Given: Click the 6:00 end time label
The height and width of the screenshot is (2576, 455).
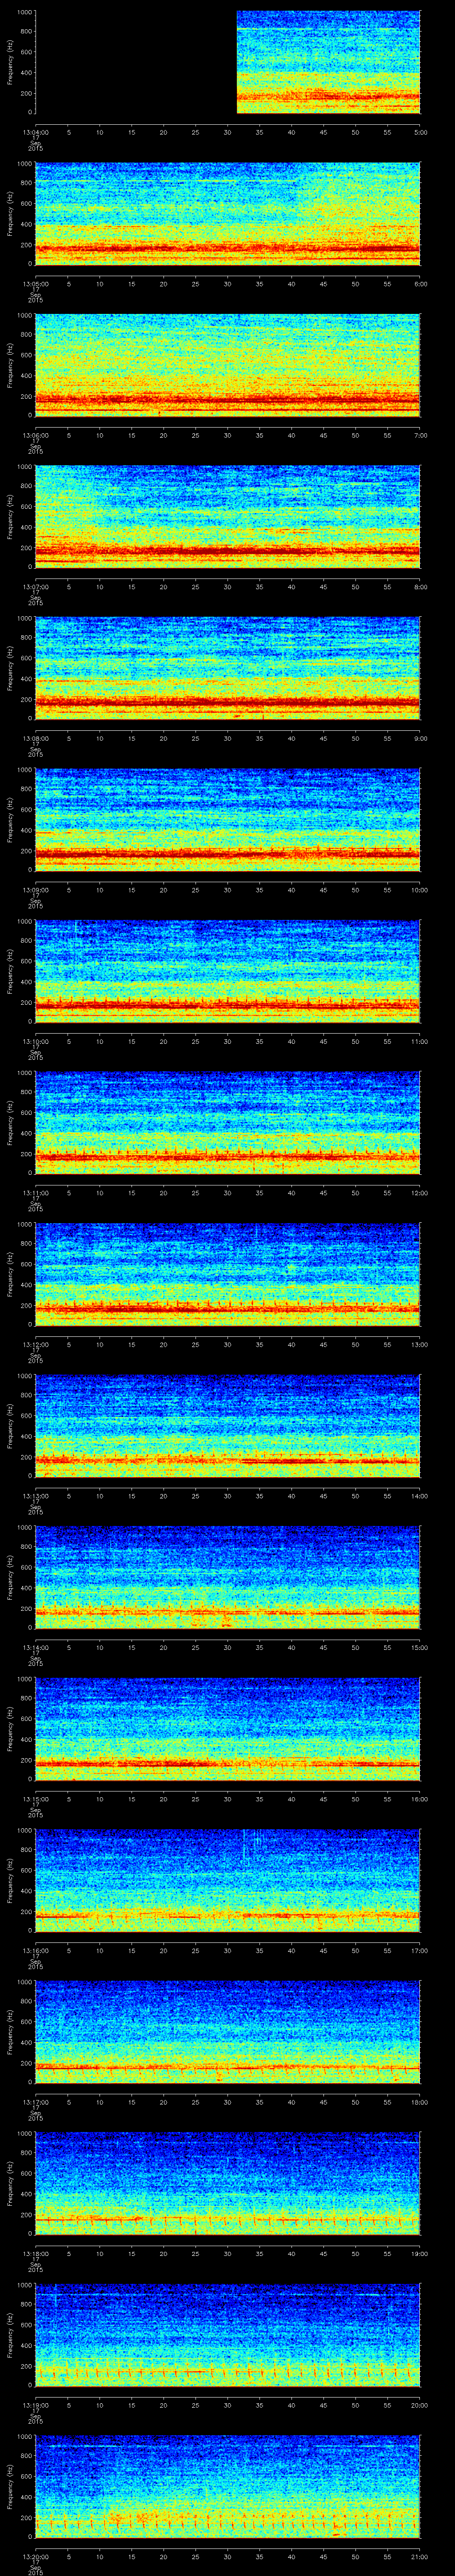Looking at the screenshot, I should pos(420,284).
